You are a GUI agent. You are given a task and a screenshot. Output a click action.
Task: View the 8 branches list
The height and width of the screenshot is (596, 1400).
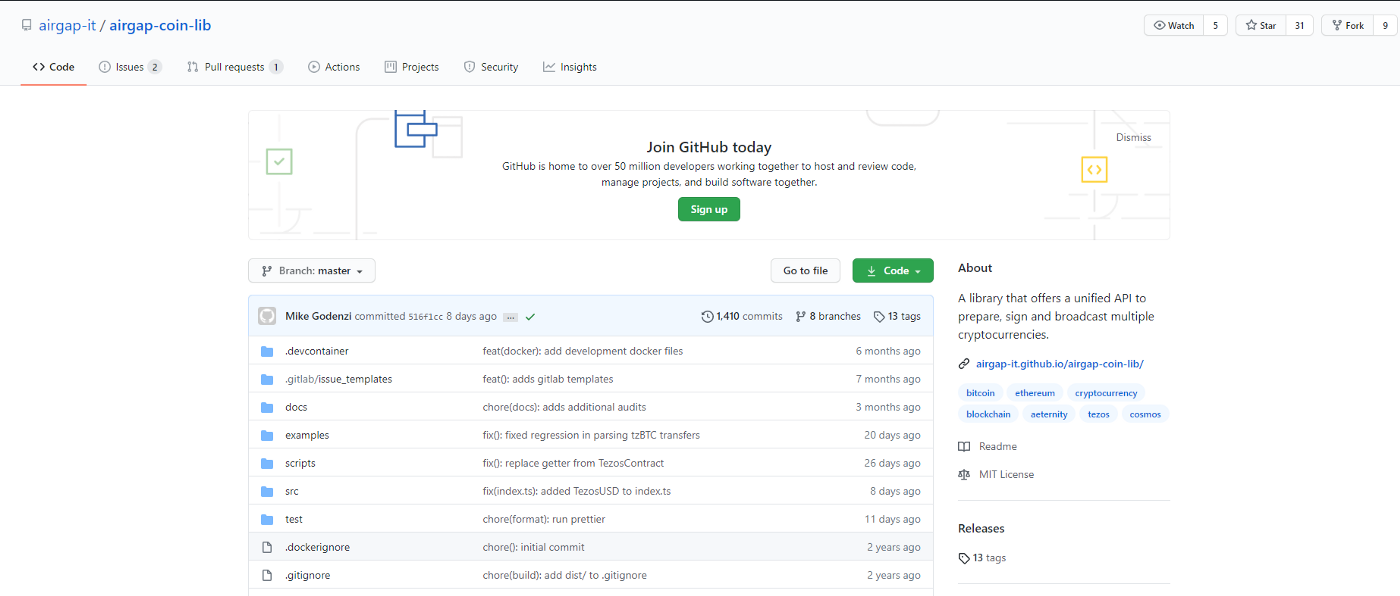[x=828, y=316]
